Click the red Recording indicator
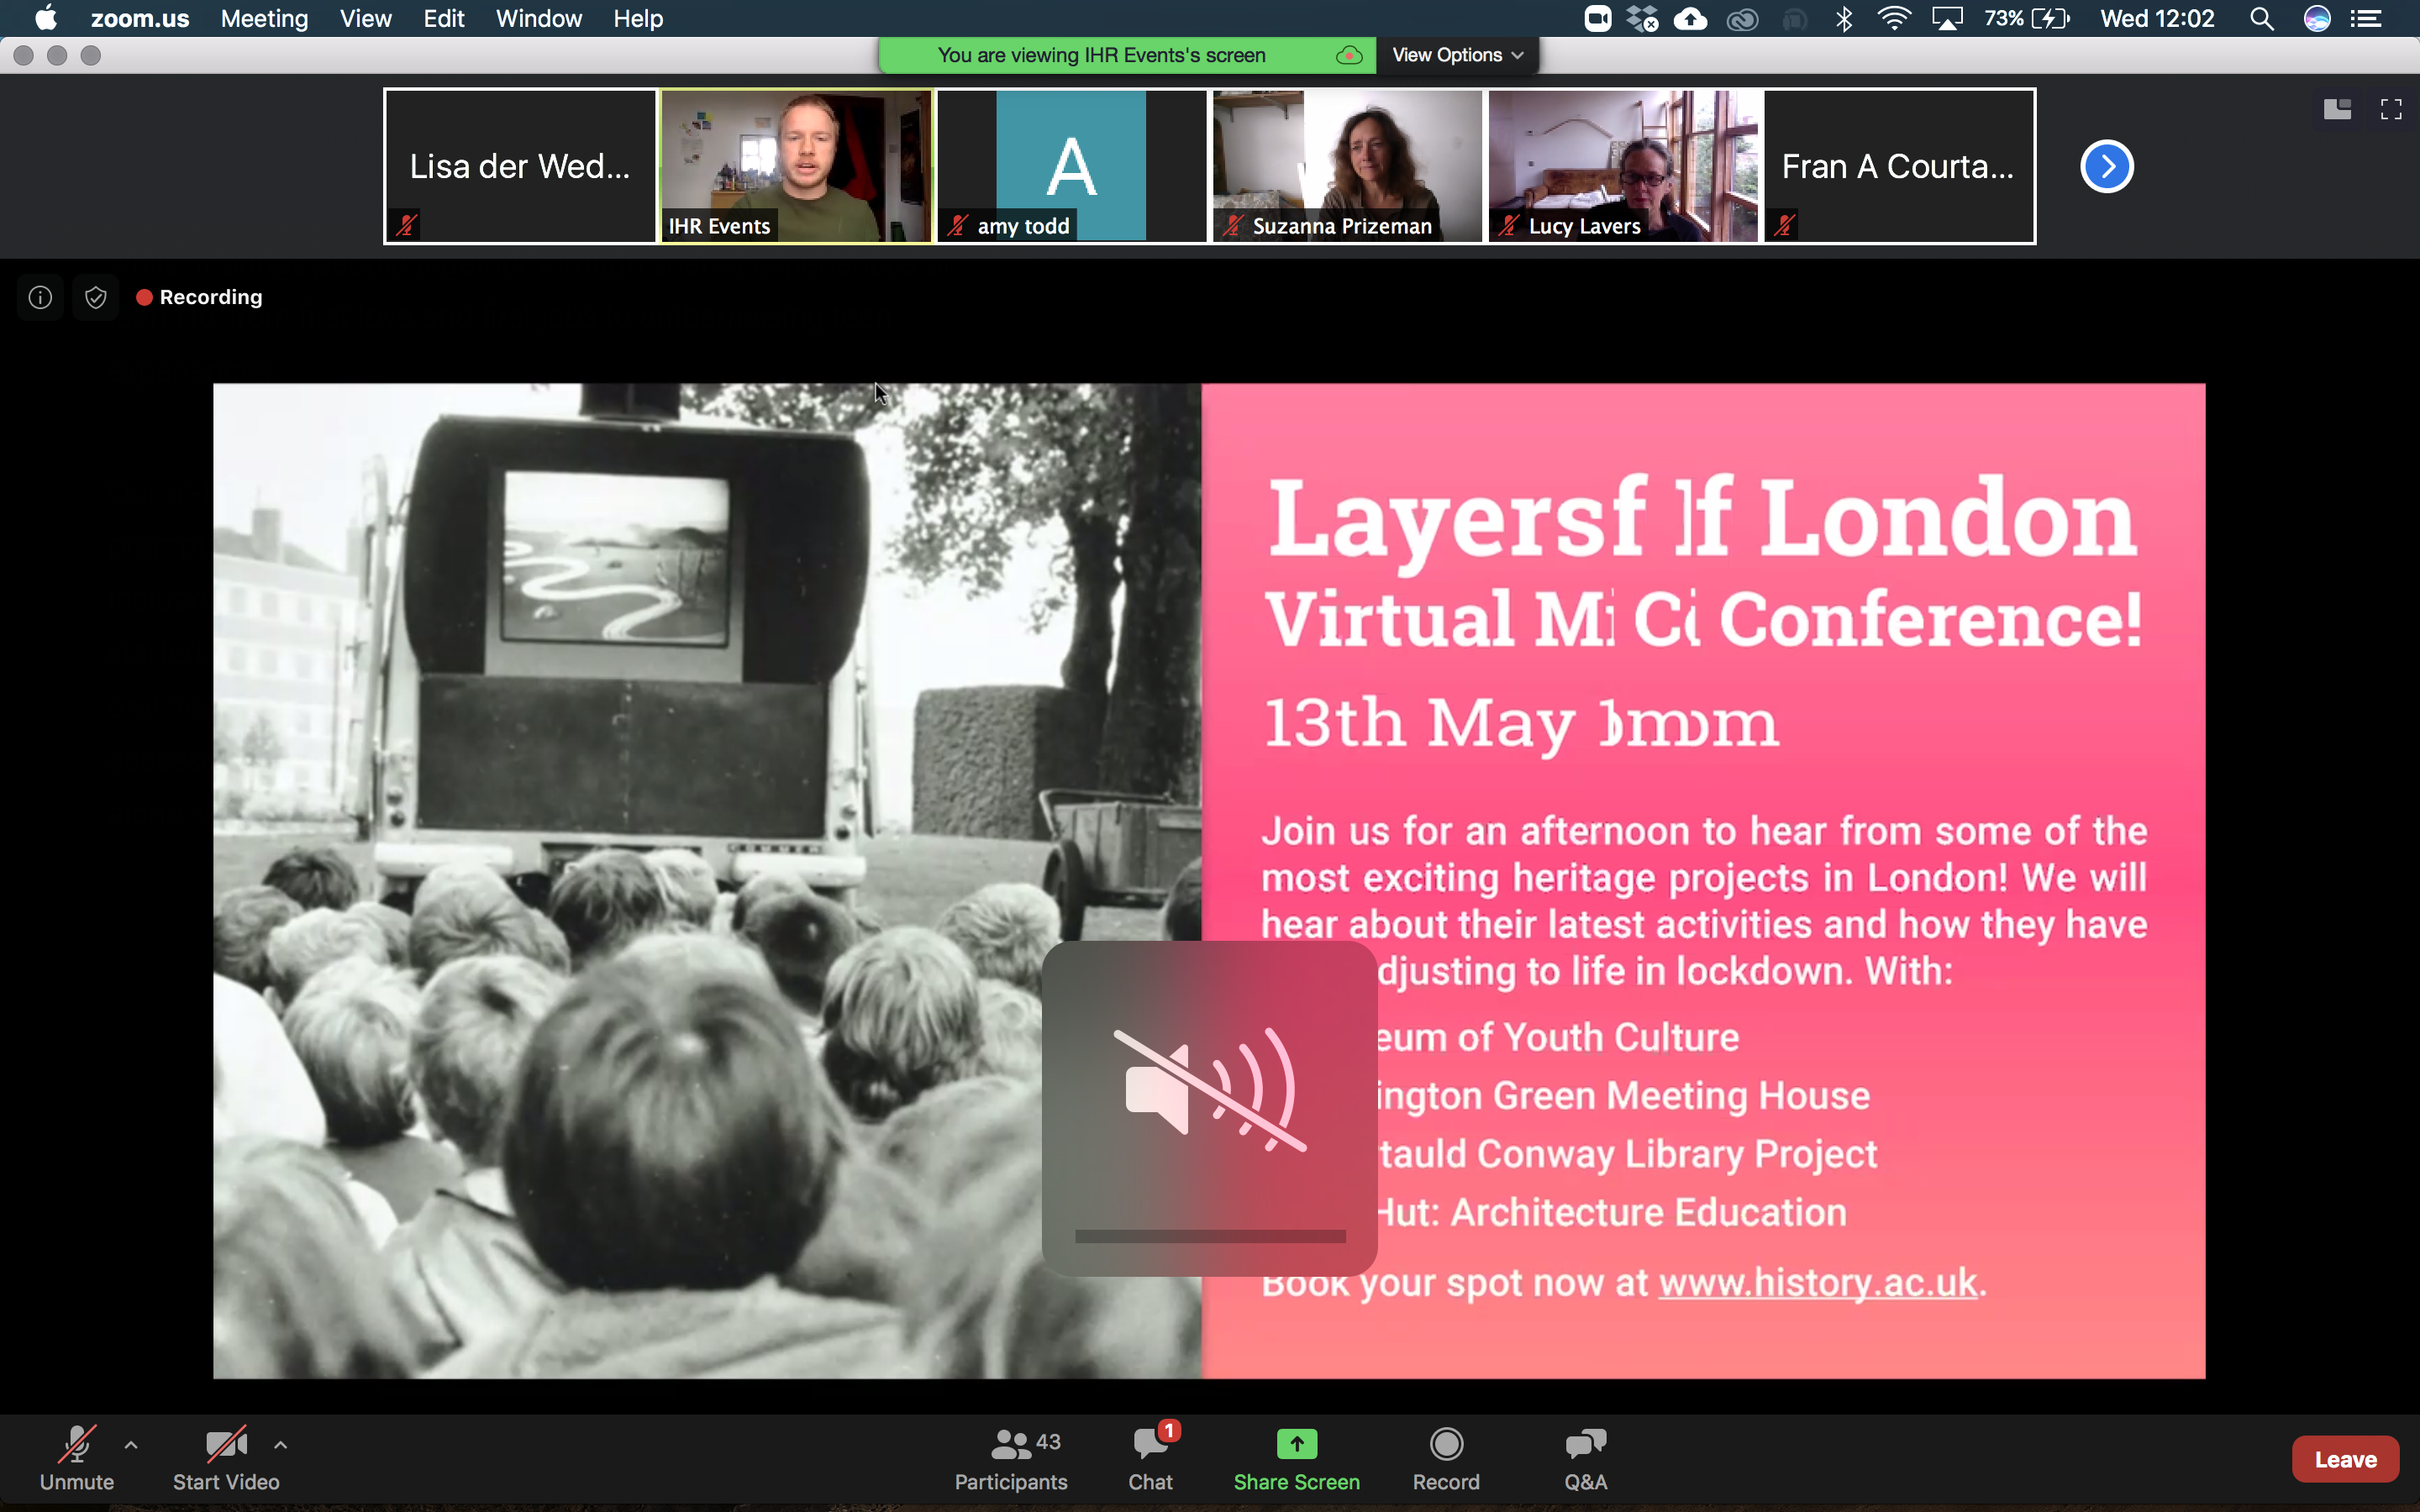 click(x=200, y=297)
